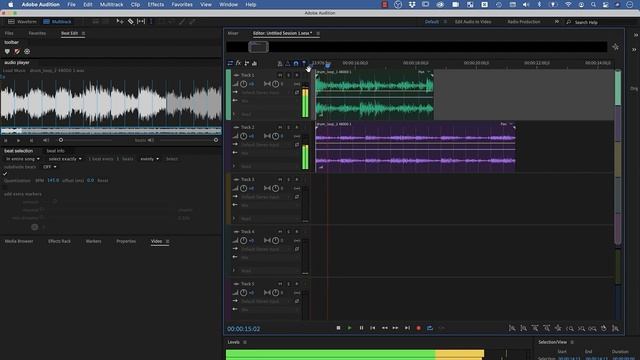Select the Slip tool in top toolbar
640x360 pixels.
point(141,22)
